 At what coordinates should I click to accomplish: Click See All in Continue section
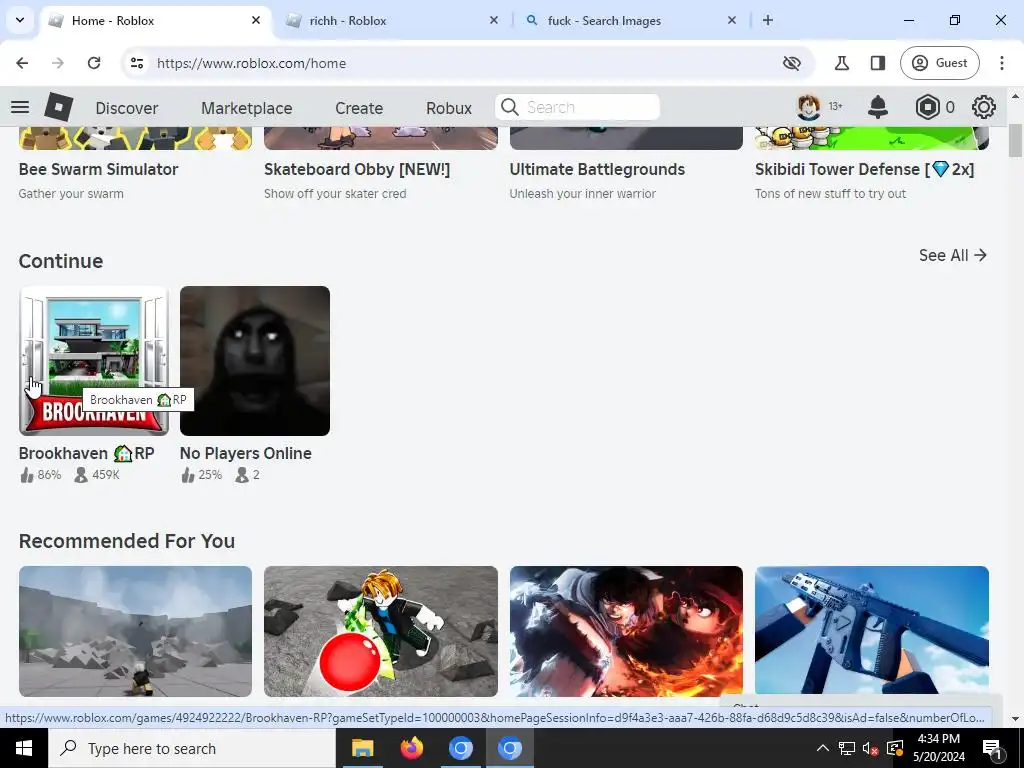click(953, 255)
